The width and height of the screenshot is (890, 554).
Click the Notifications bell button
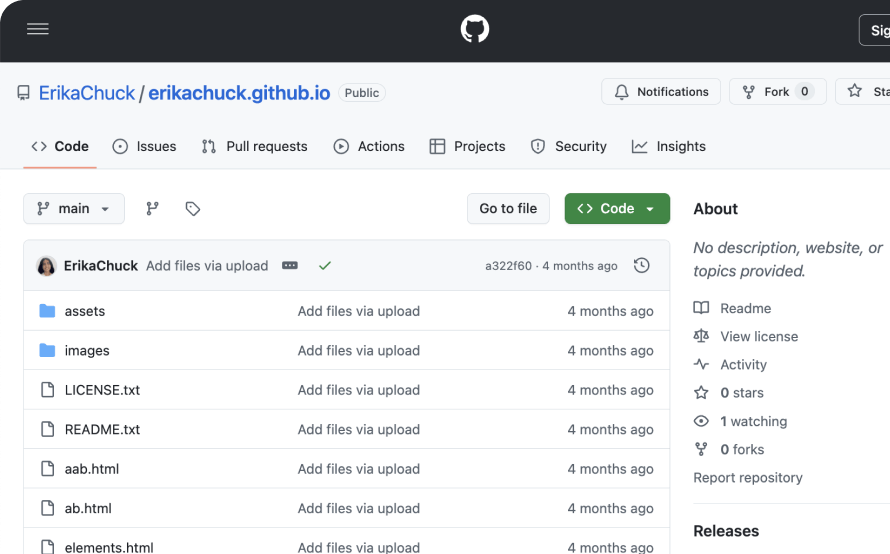pos(661,91)
